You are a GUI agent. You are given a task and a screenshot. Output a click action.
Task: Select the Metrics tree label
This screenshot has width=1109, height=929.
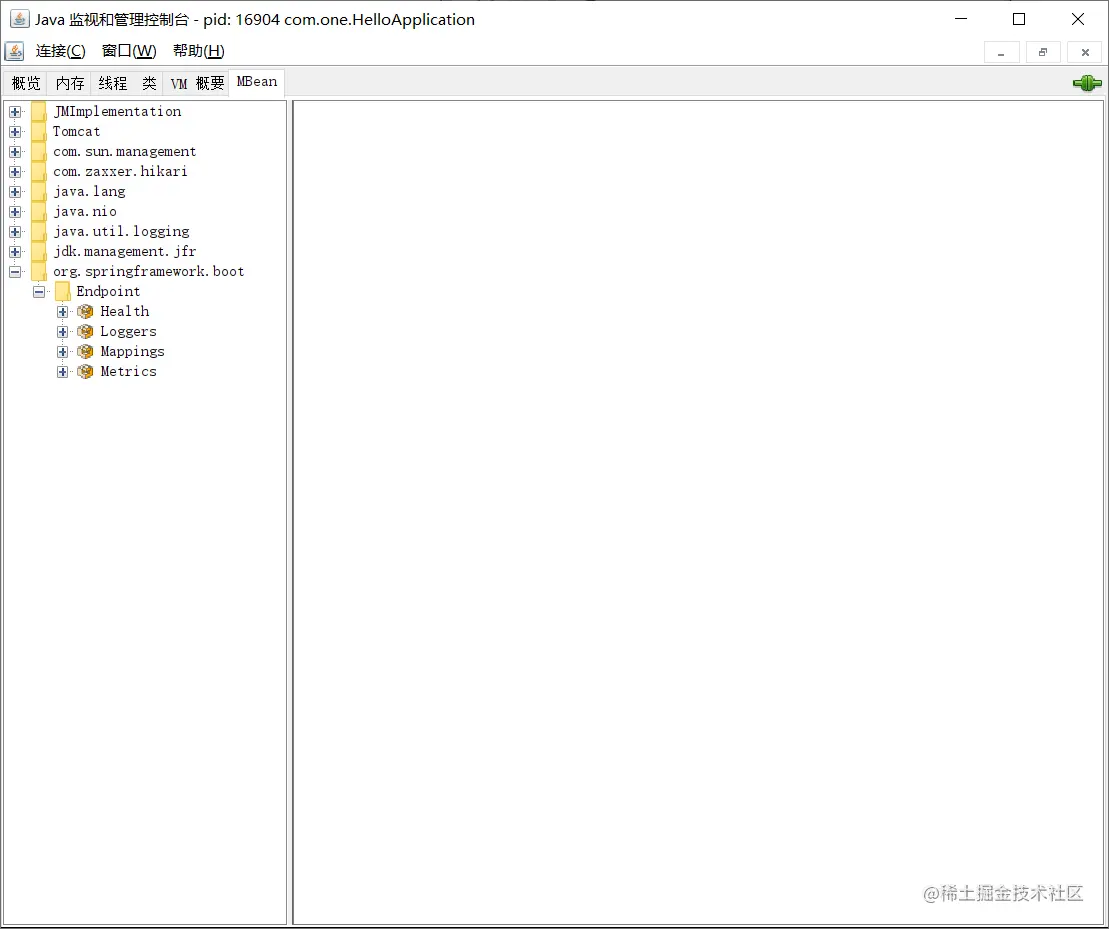coord(128,372)
